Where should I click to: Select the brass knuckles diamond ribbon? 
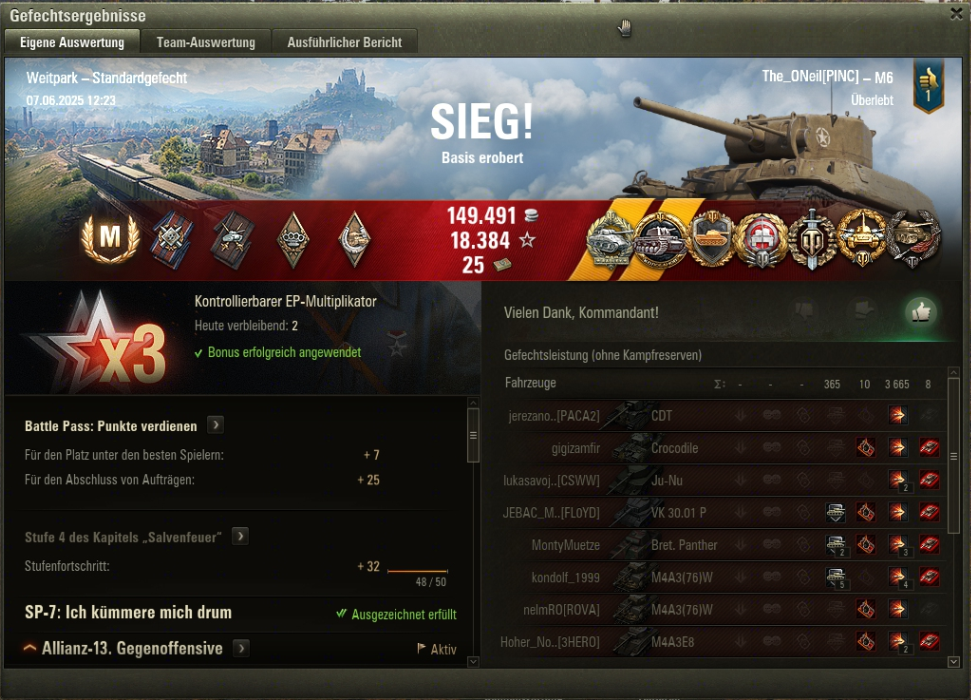[293, 240]
